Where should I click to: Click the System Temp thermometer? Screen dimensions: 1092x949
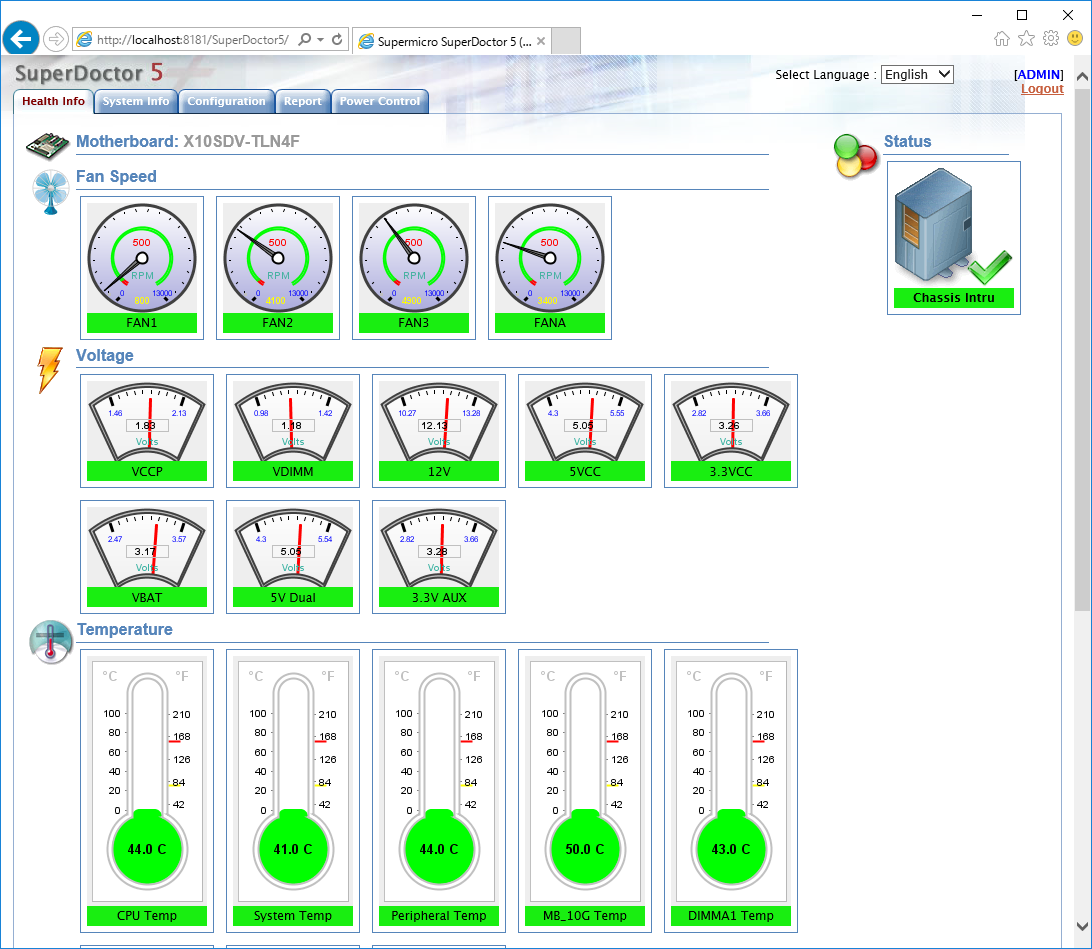tap(293, 780)
